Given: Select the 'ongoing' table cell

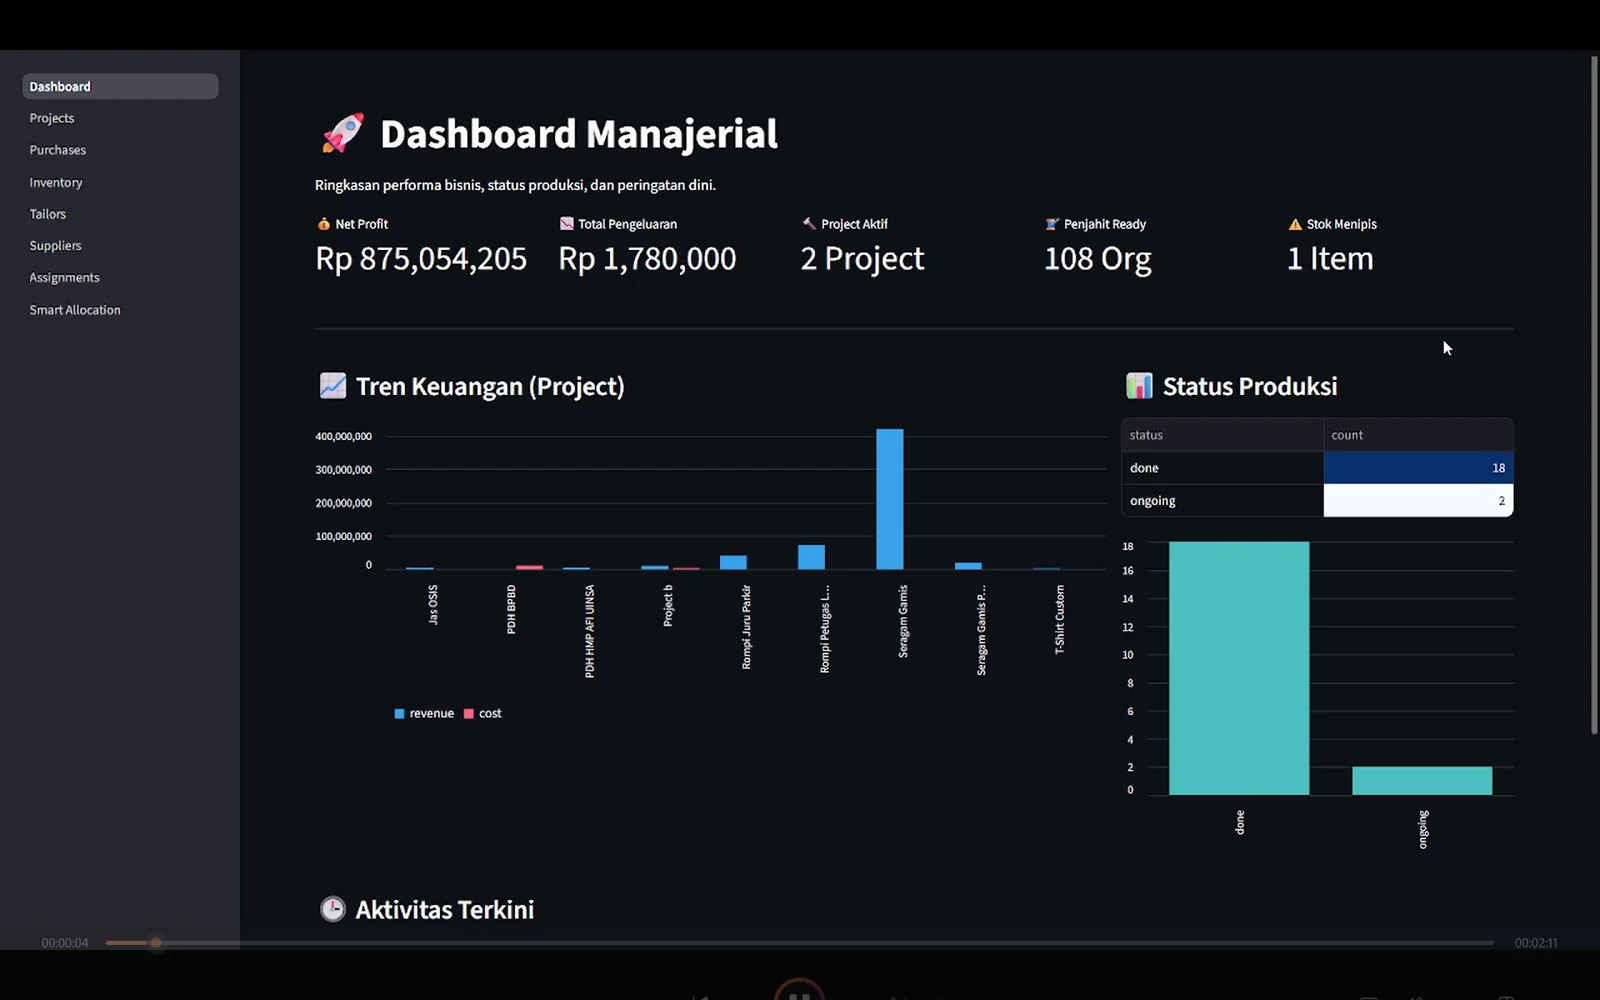Looking at the screenshot, I should (x=1223, y=501).
